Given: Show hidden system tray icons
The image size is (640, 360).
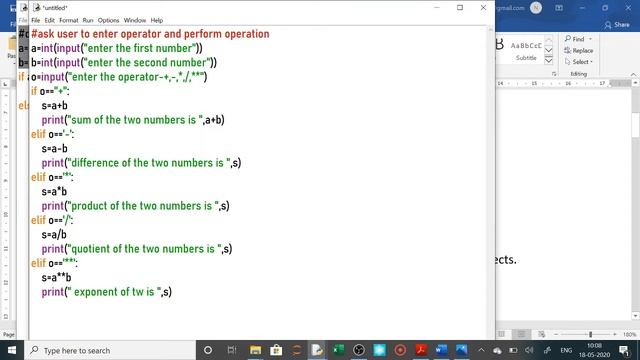Looking at the screenshot, I should pos(481,350).
